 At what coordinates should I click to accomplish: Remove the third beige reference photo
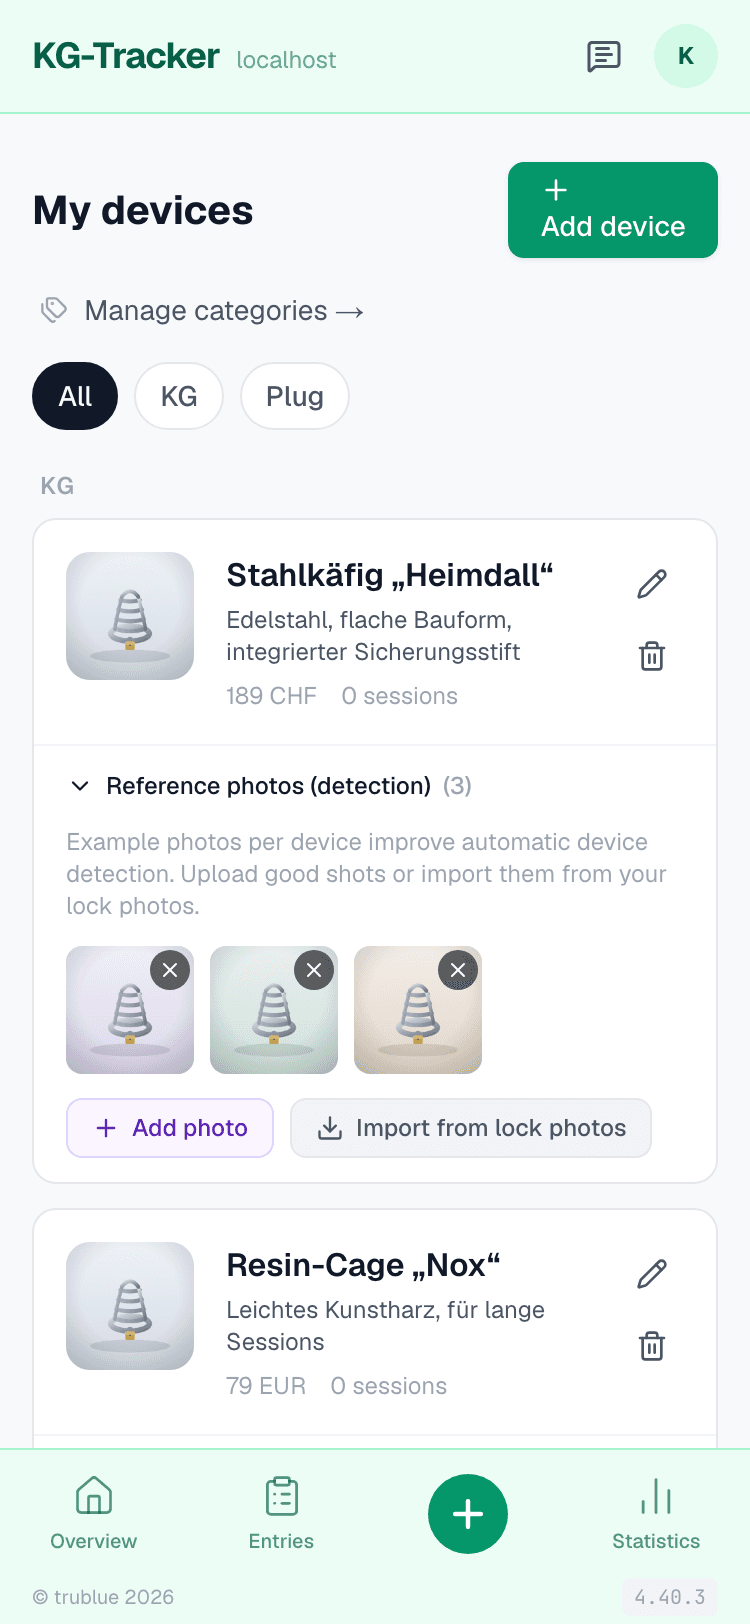point(458,970)
